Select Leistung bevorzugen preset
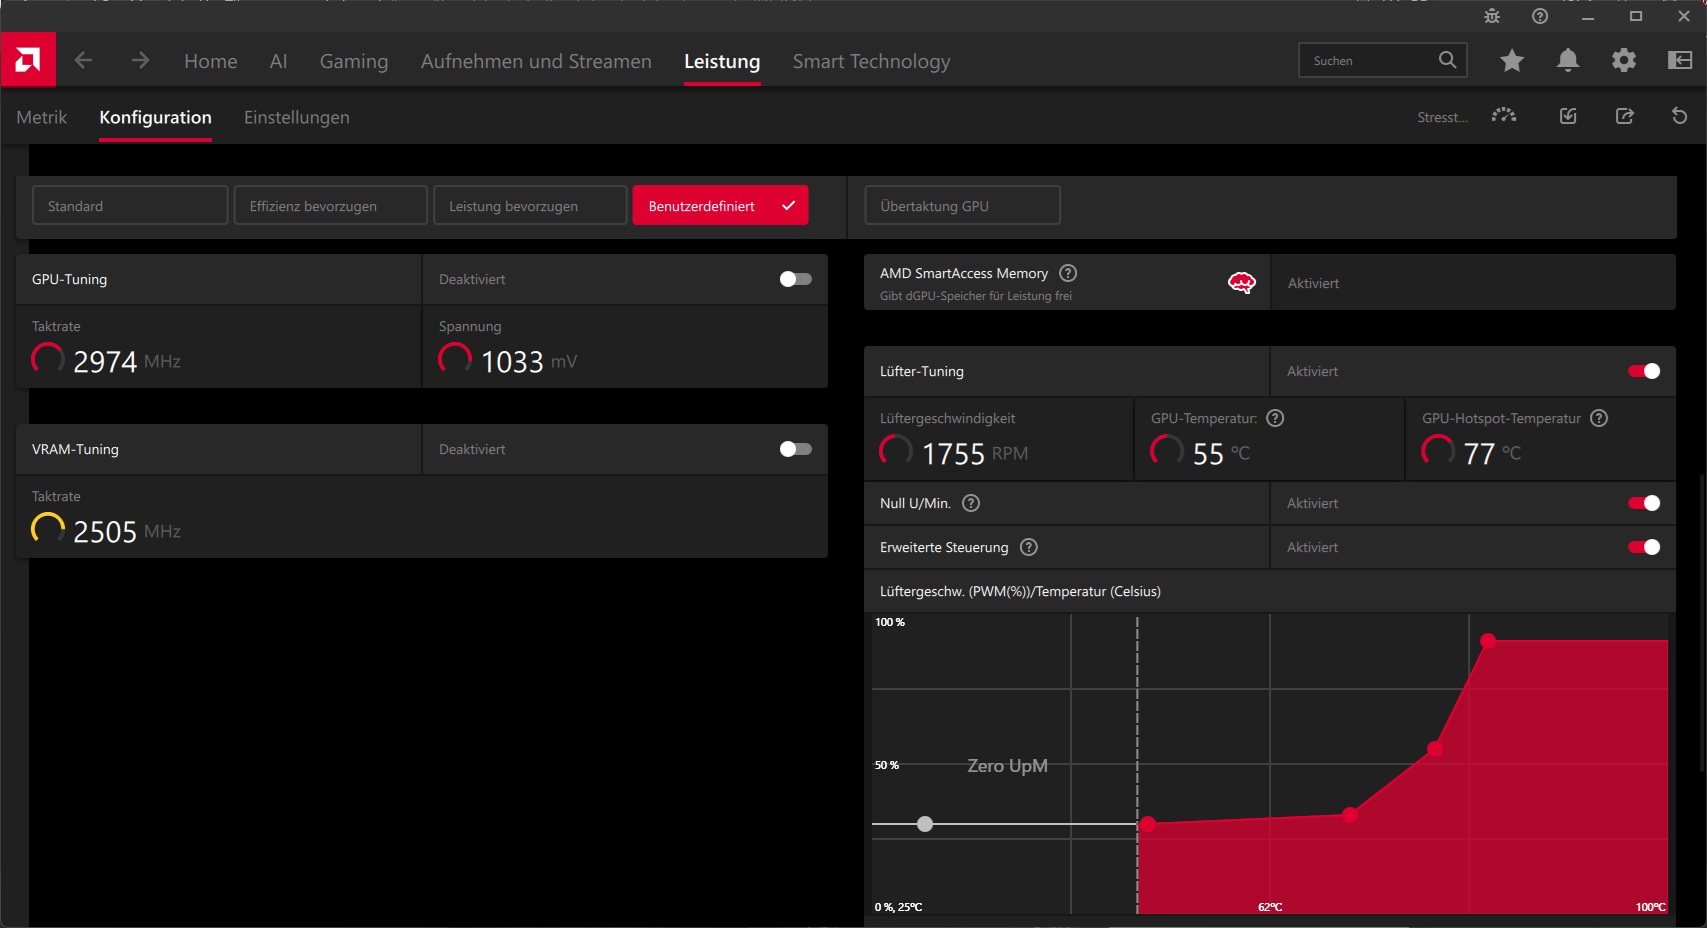The image size is (1707, 928). point(530,205)
